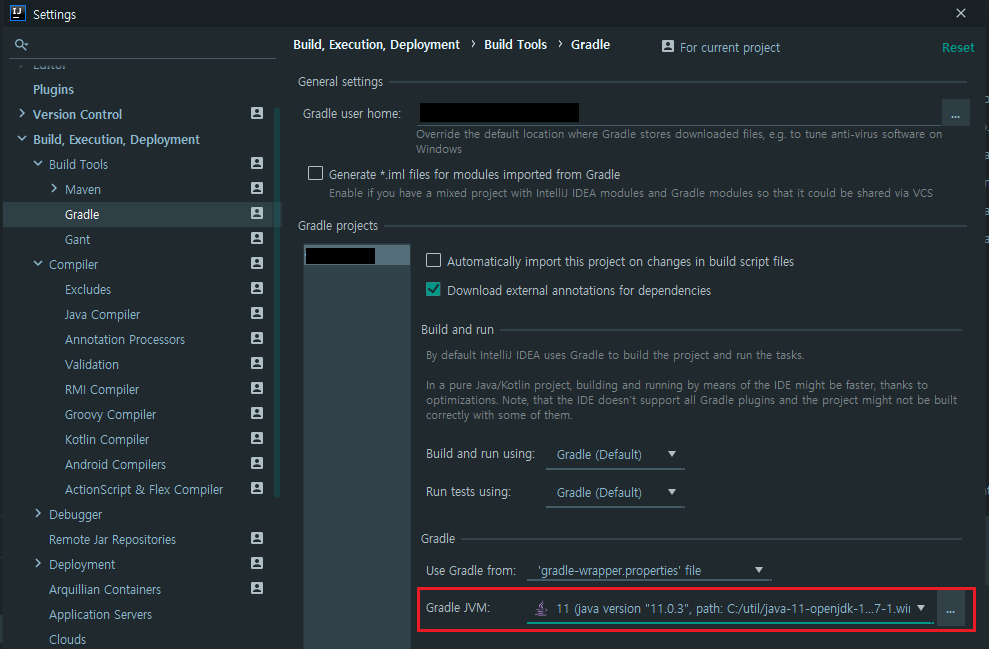Click the project-level icon next to ActionScript & Flex Compiler
Viewport: 989px width, 649px height.
257,488
